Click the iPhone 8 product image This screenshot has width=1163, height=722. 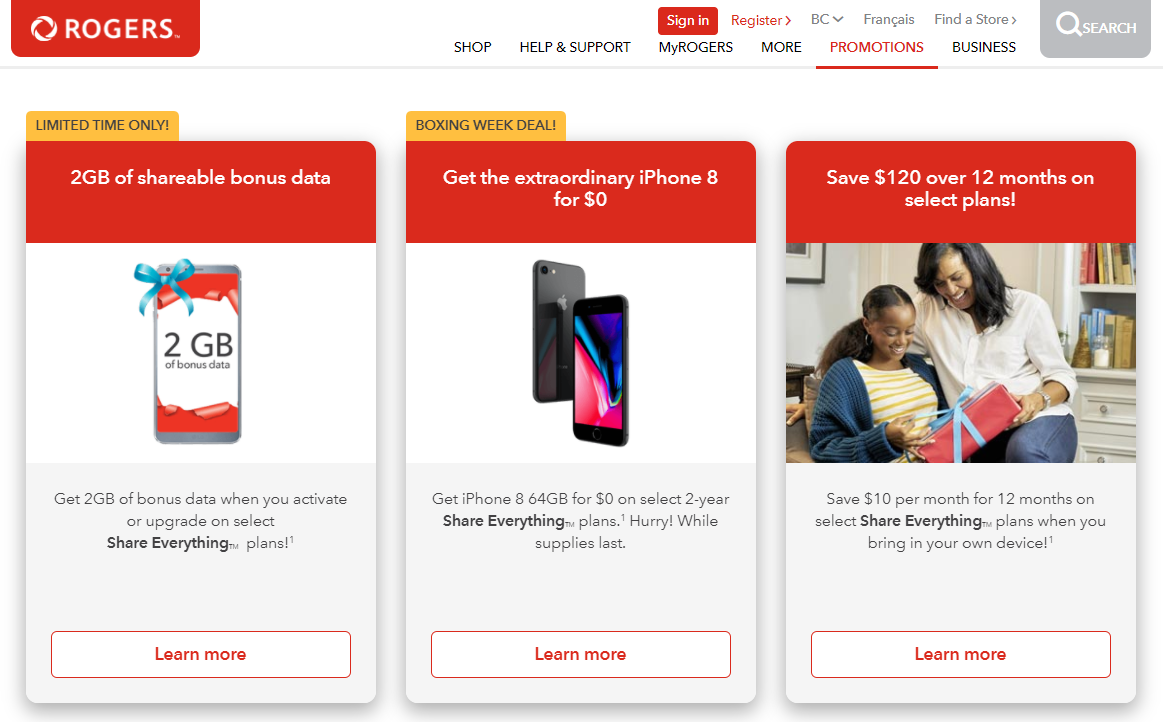point(581,352)
